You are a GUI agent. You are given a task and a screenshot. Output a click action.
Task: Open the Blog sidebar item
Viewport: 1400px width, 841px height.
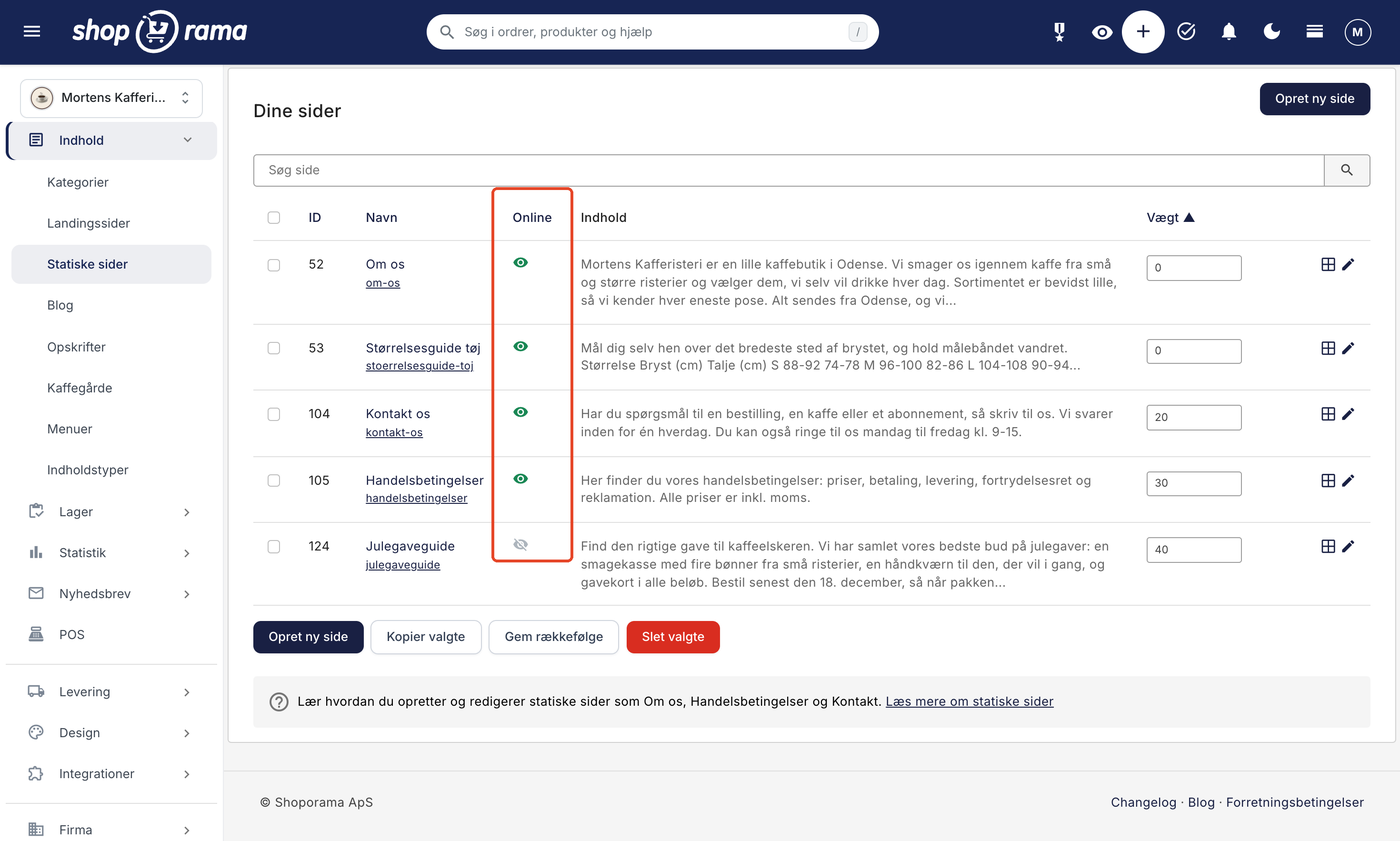point(60,306)
